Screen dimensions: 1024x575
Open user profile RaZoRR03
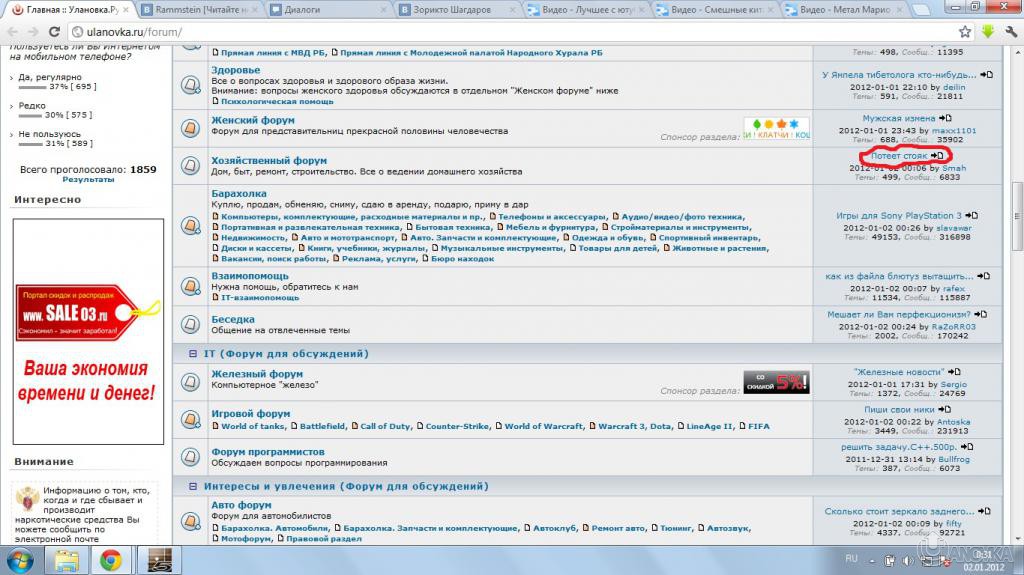[953, 327]
